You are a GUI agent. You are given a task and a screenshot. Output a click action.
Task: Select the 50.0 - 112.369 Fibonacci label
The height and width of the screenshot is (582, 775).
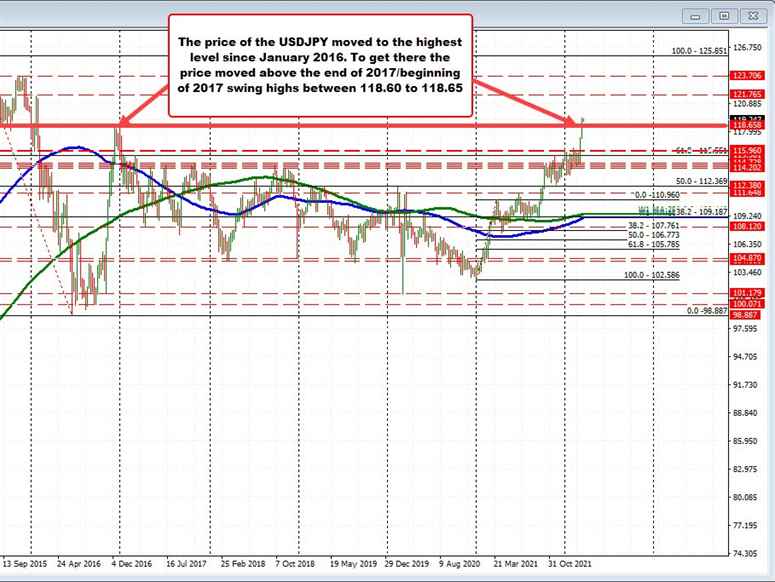(x=702, y=181)
